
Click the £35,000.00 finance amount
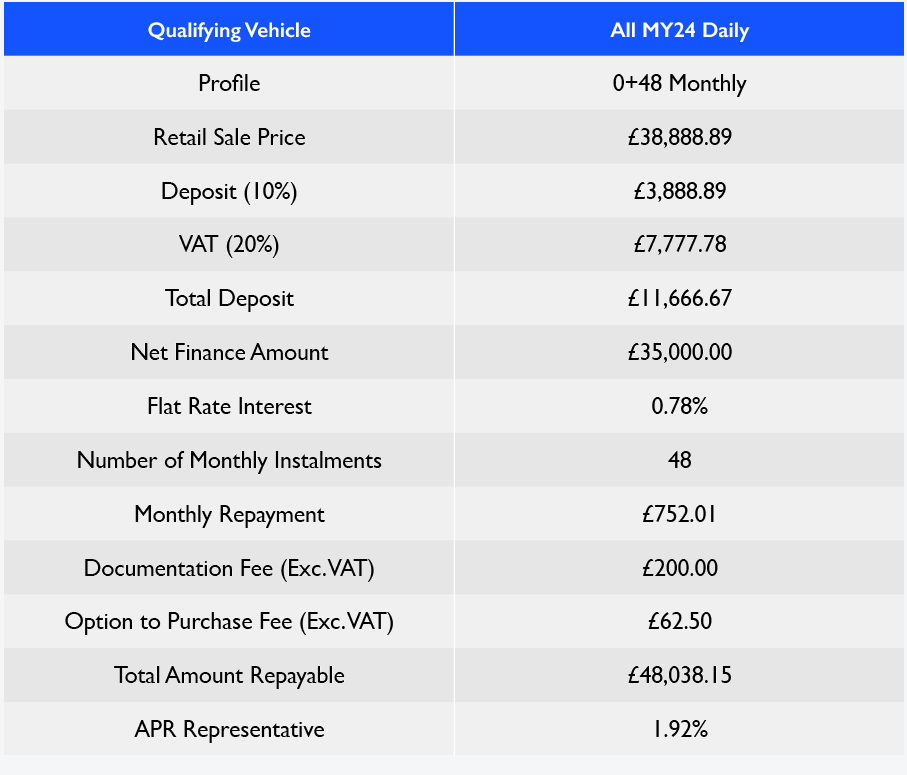pos(679,352)
